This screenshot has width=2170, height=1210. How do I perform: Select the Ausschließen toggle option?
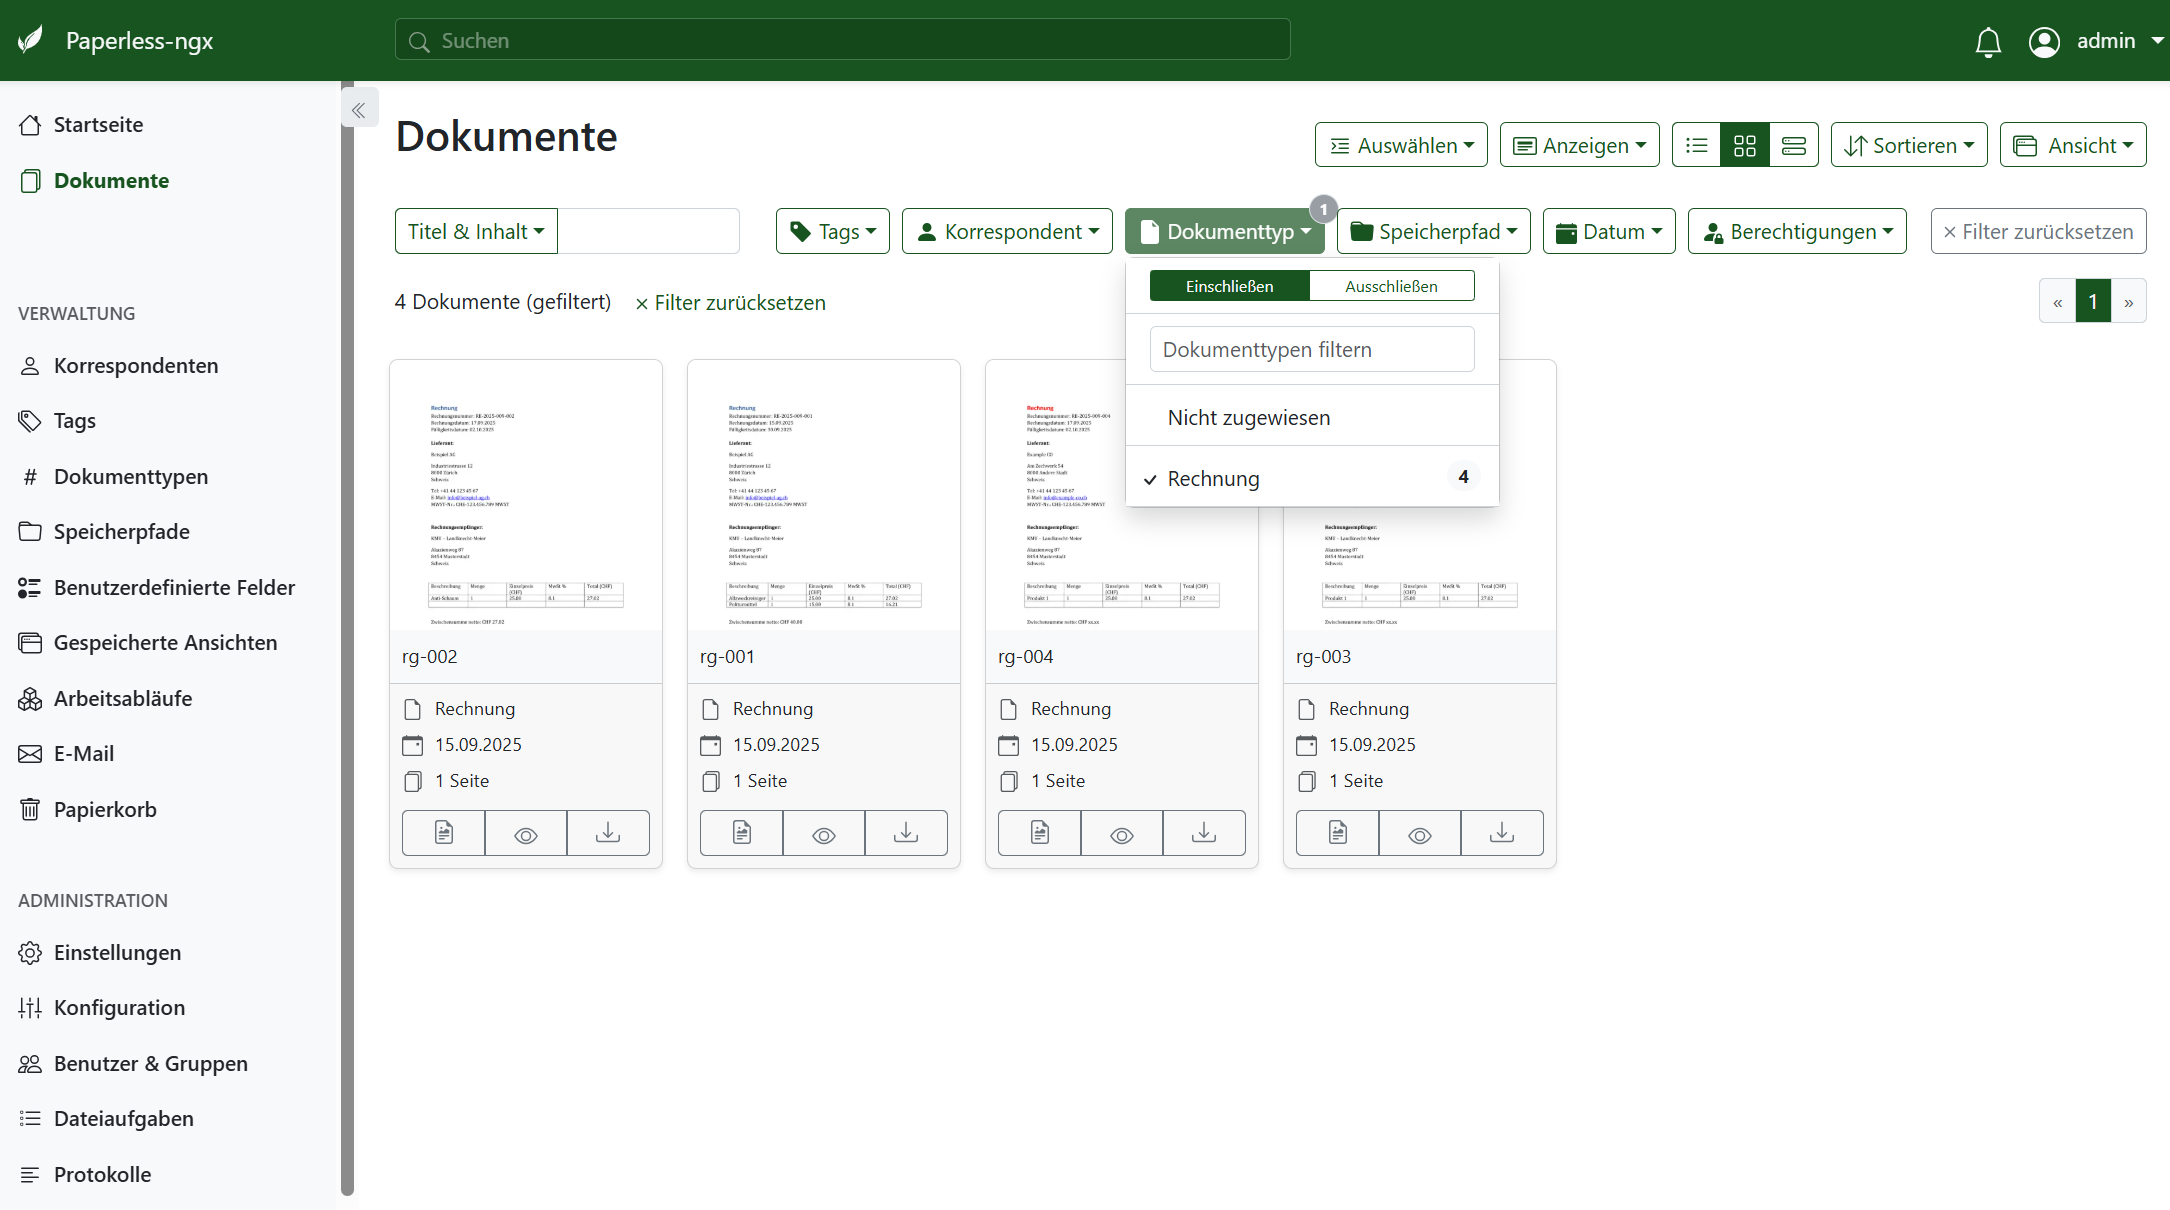[x=1391, y=286]
